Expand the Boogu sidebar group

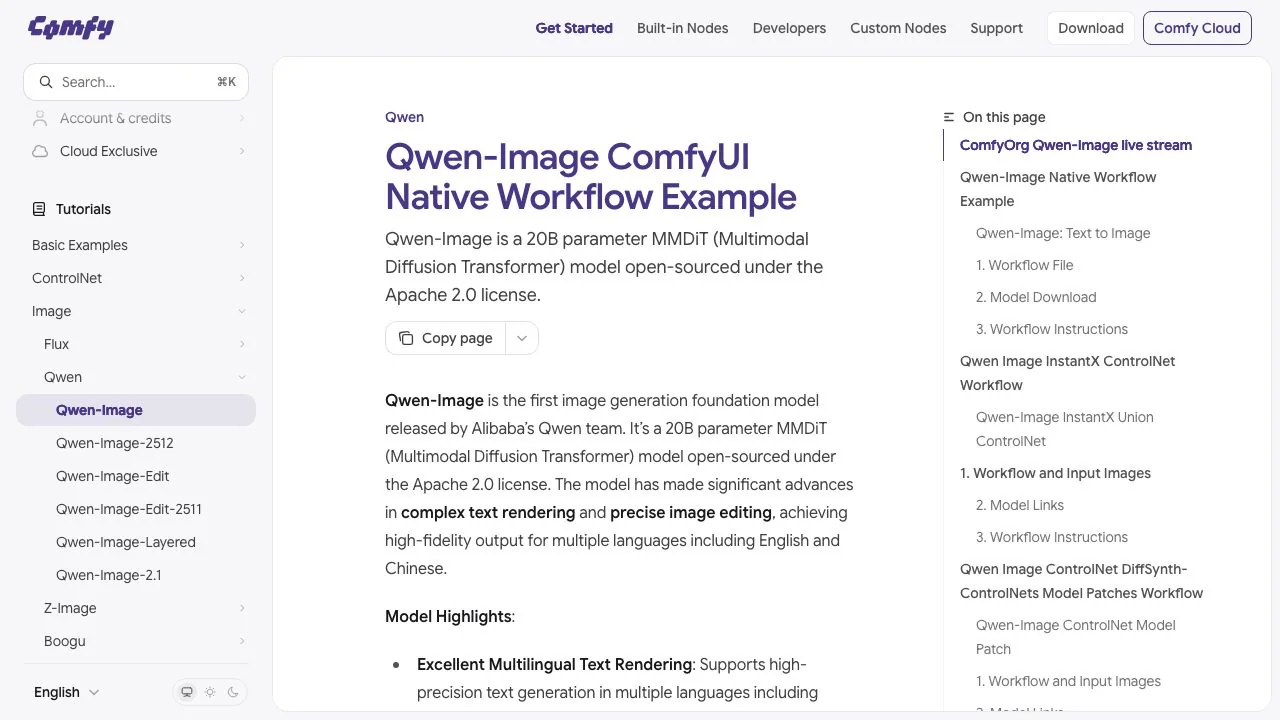242,641
